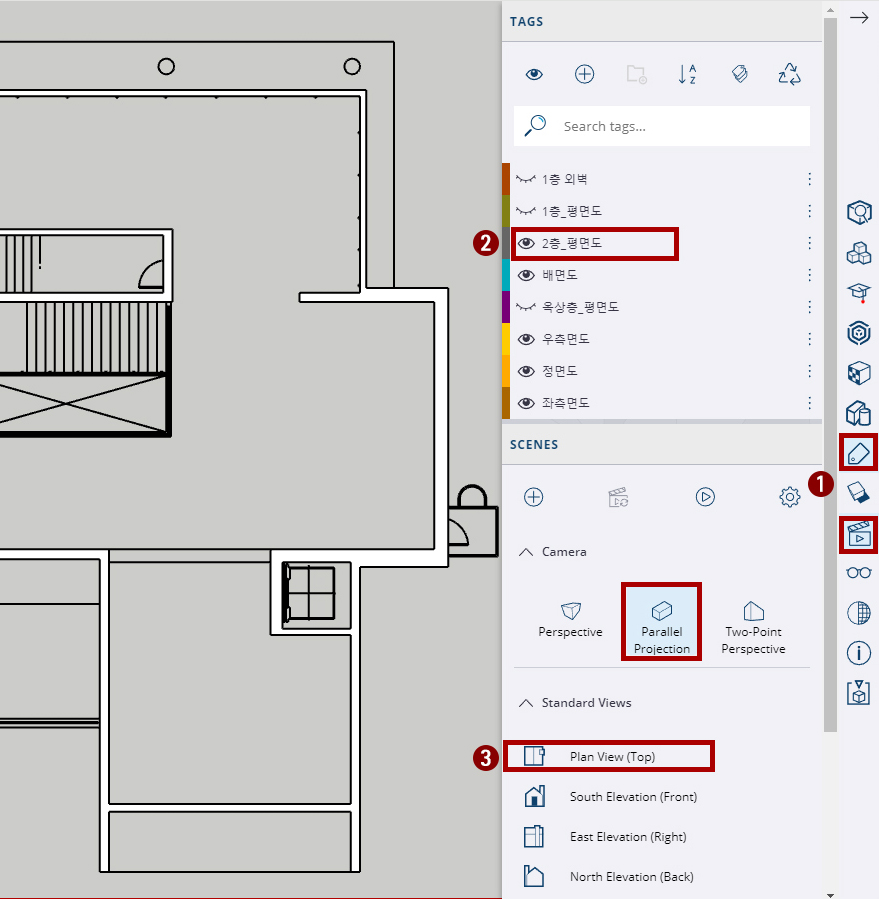Select the 좌측면도 tag name
Screen dimensions: 879x899
click(565, 404)
